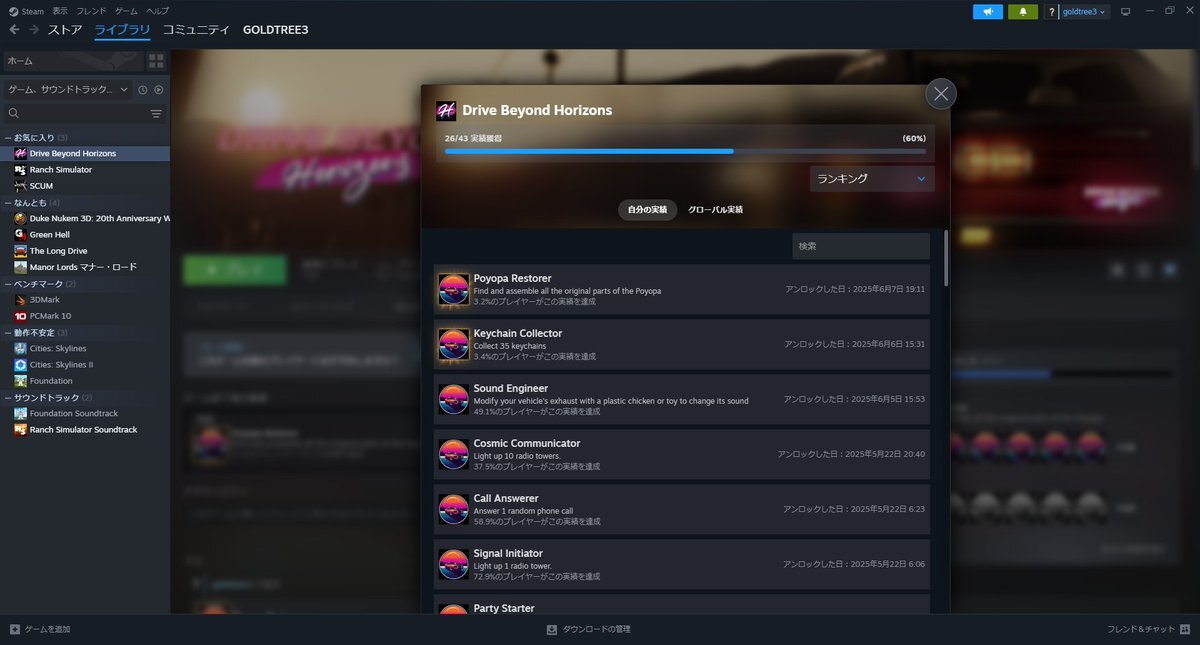The height and width of the screenshot is (645, 1200).
Task: Go to the コミュニティ section
Action: (196, 30)
